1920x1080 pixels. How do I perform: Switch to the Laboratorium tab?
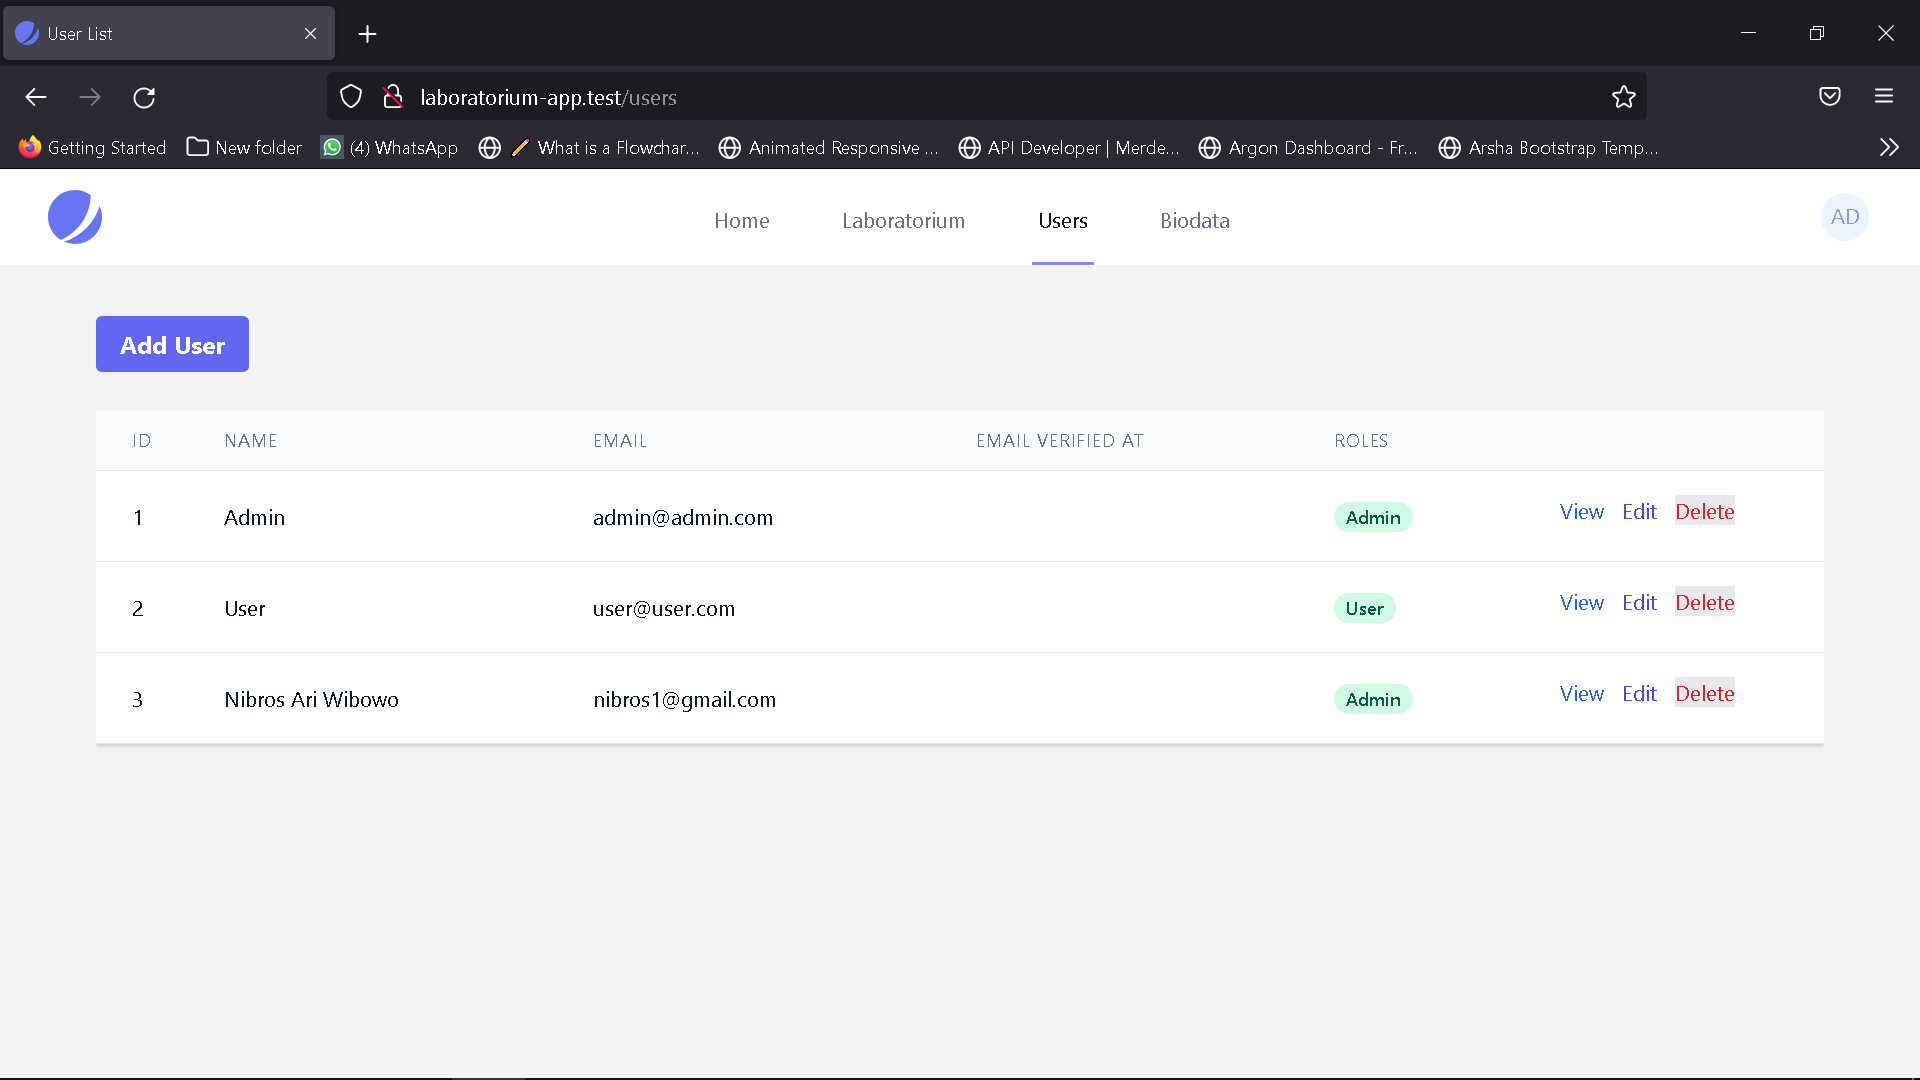[903, 220]
